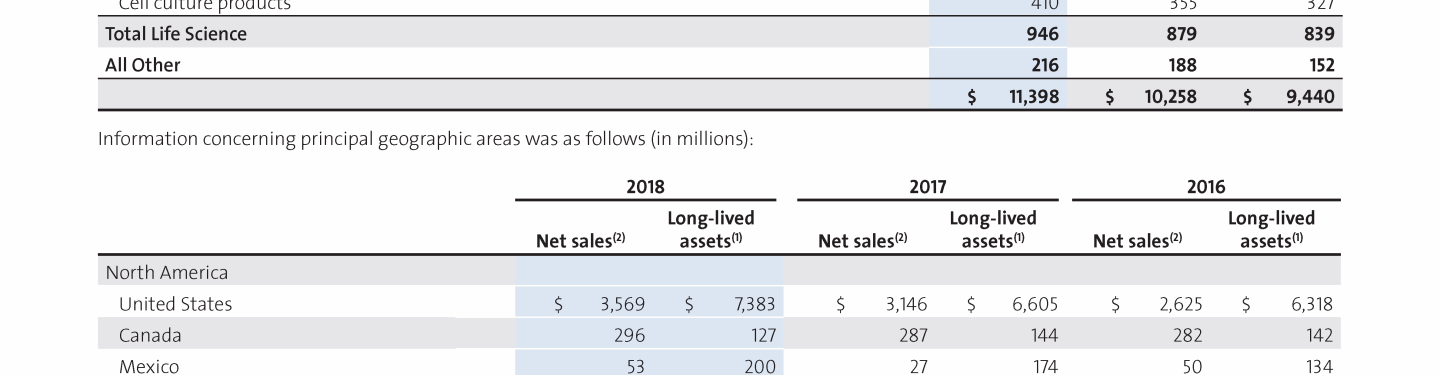Click the 2017 column header
Viewport: 1440px width, 375px height.
(x=928, y=187)
